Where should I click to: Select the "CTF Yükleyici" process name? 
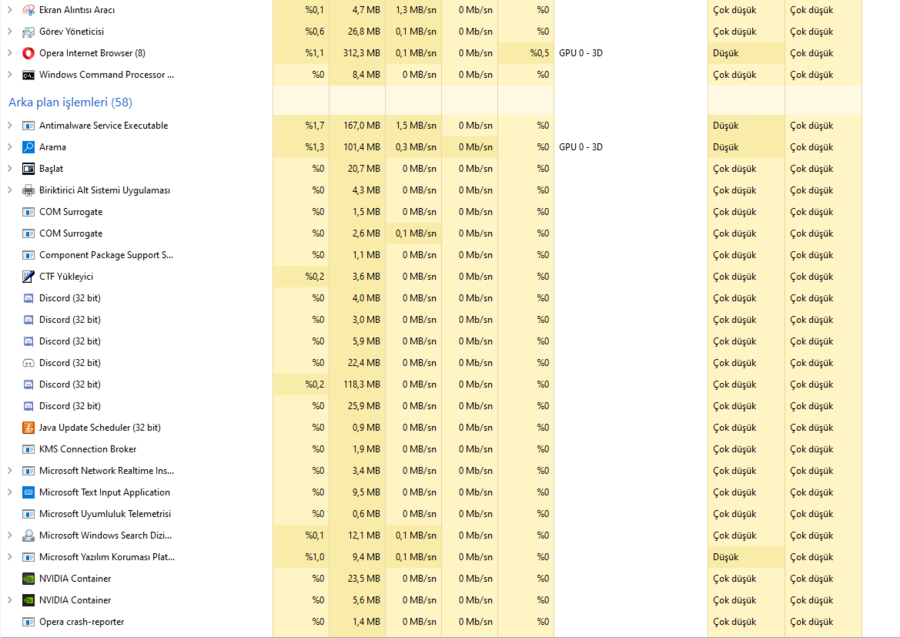[x=66, y=277]
